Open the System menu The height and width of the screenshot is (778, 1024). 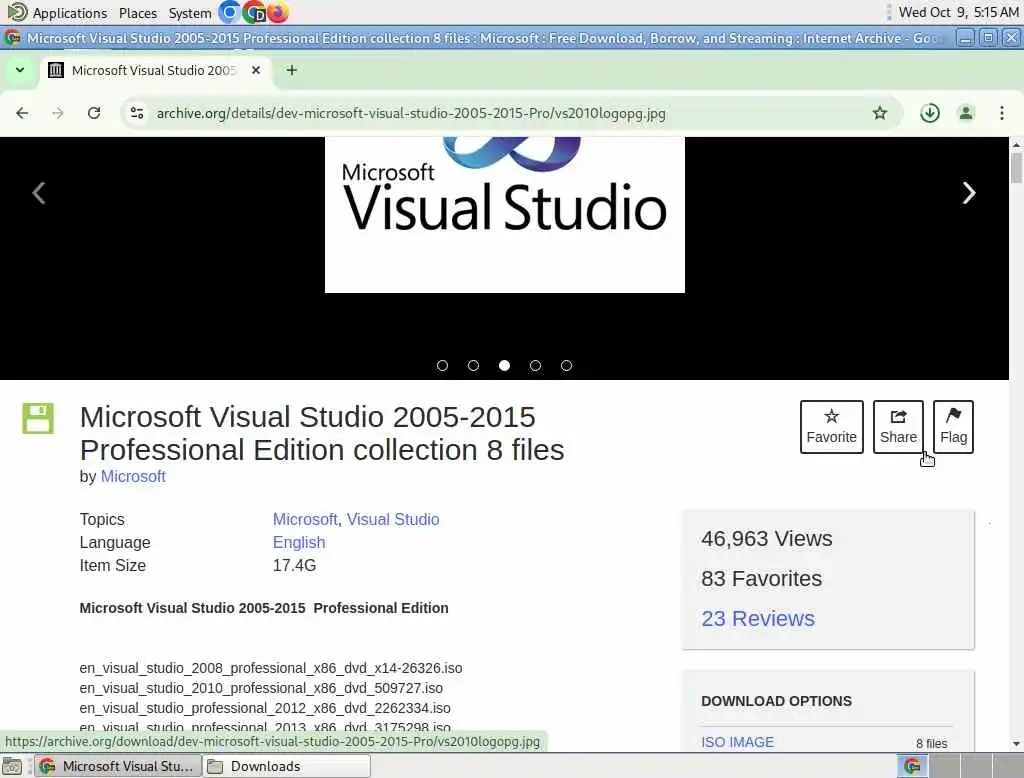[190, 13]
